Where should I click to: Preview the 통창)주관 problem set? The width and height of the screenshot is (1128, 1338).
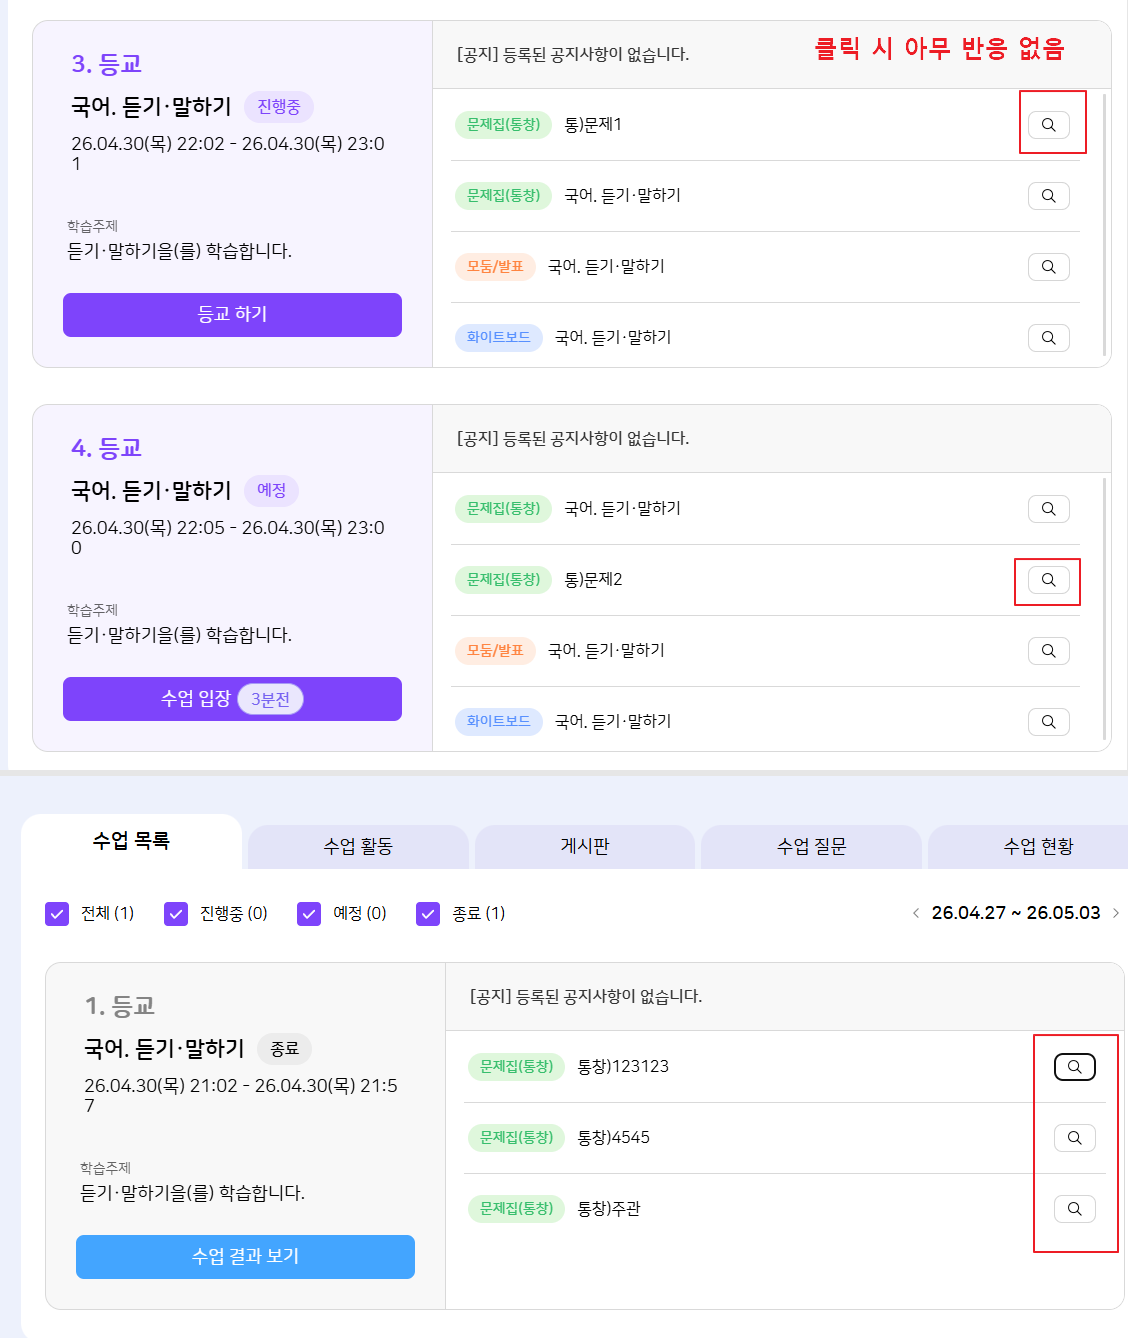tap(1075, 1209)
